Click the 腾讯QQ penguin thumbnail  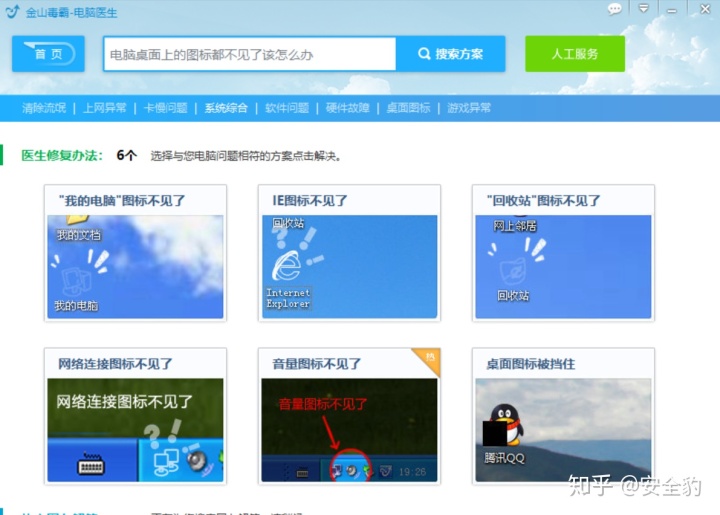563,430
